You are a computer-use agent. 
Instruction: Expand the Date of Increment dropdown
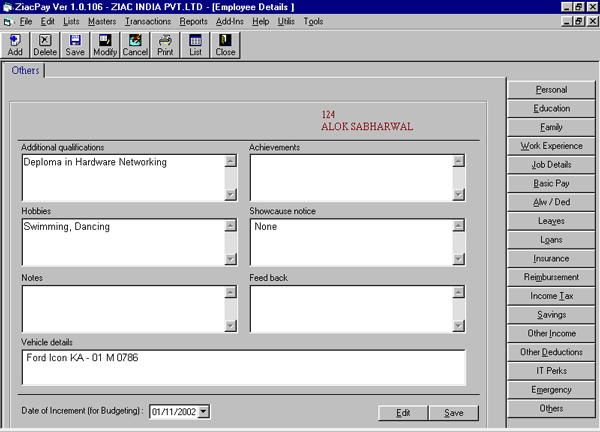[204, 412]
